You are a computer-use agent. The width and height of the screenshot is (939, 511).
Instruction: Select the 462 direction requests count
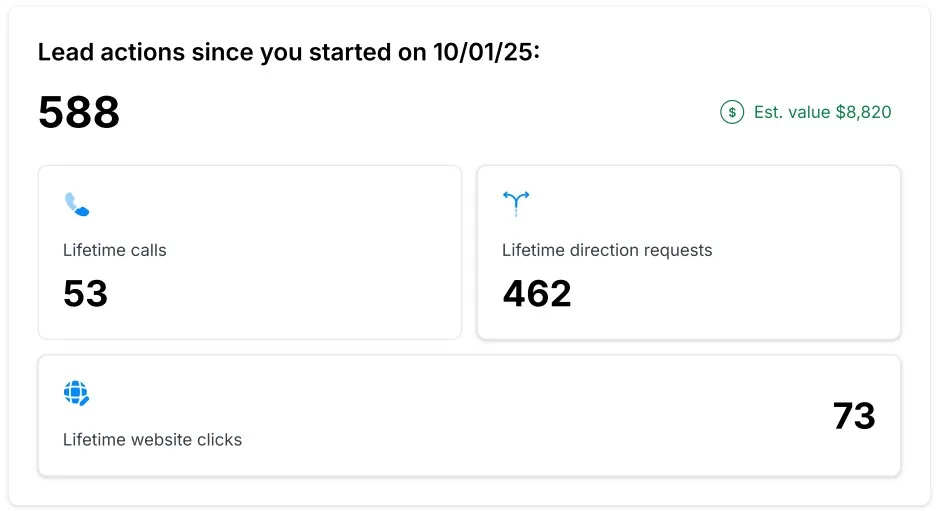tap(537, 293)
